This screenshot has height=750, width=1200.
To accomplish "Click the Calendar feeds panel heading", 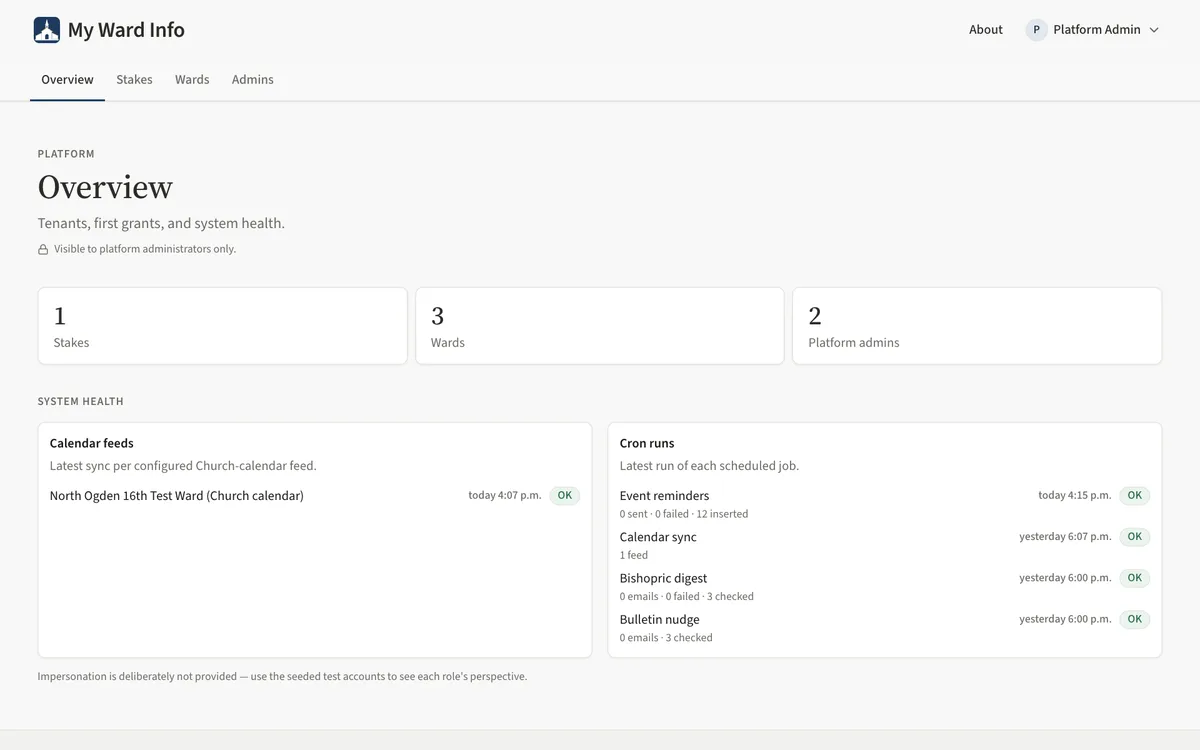I will (92, 443).
